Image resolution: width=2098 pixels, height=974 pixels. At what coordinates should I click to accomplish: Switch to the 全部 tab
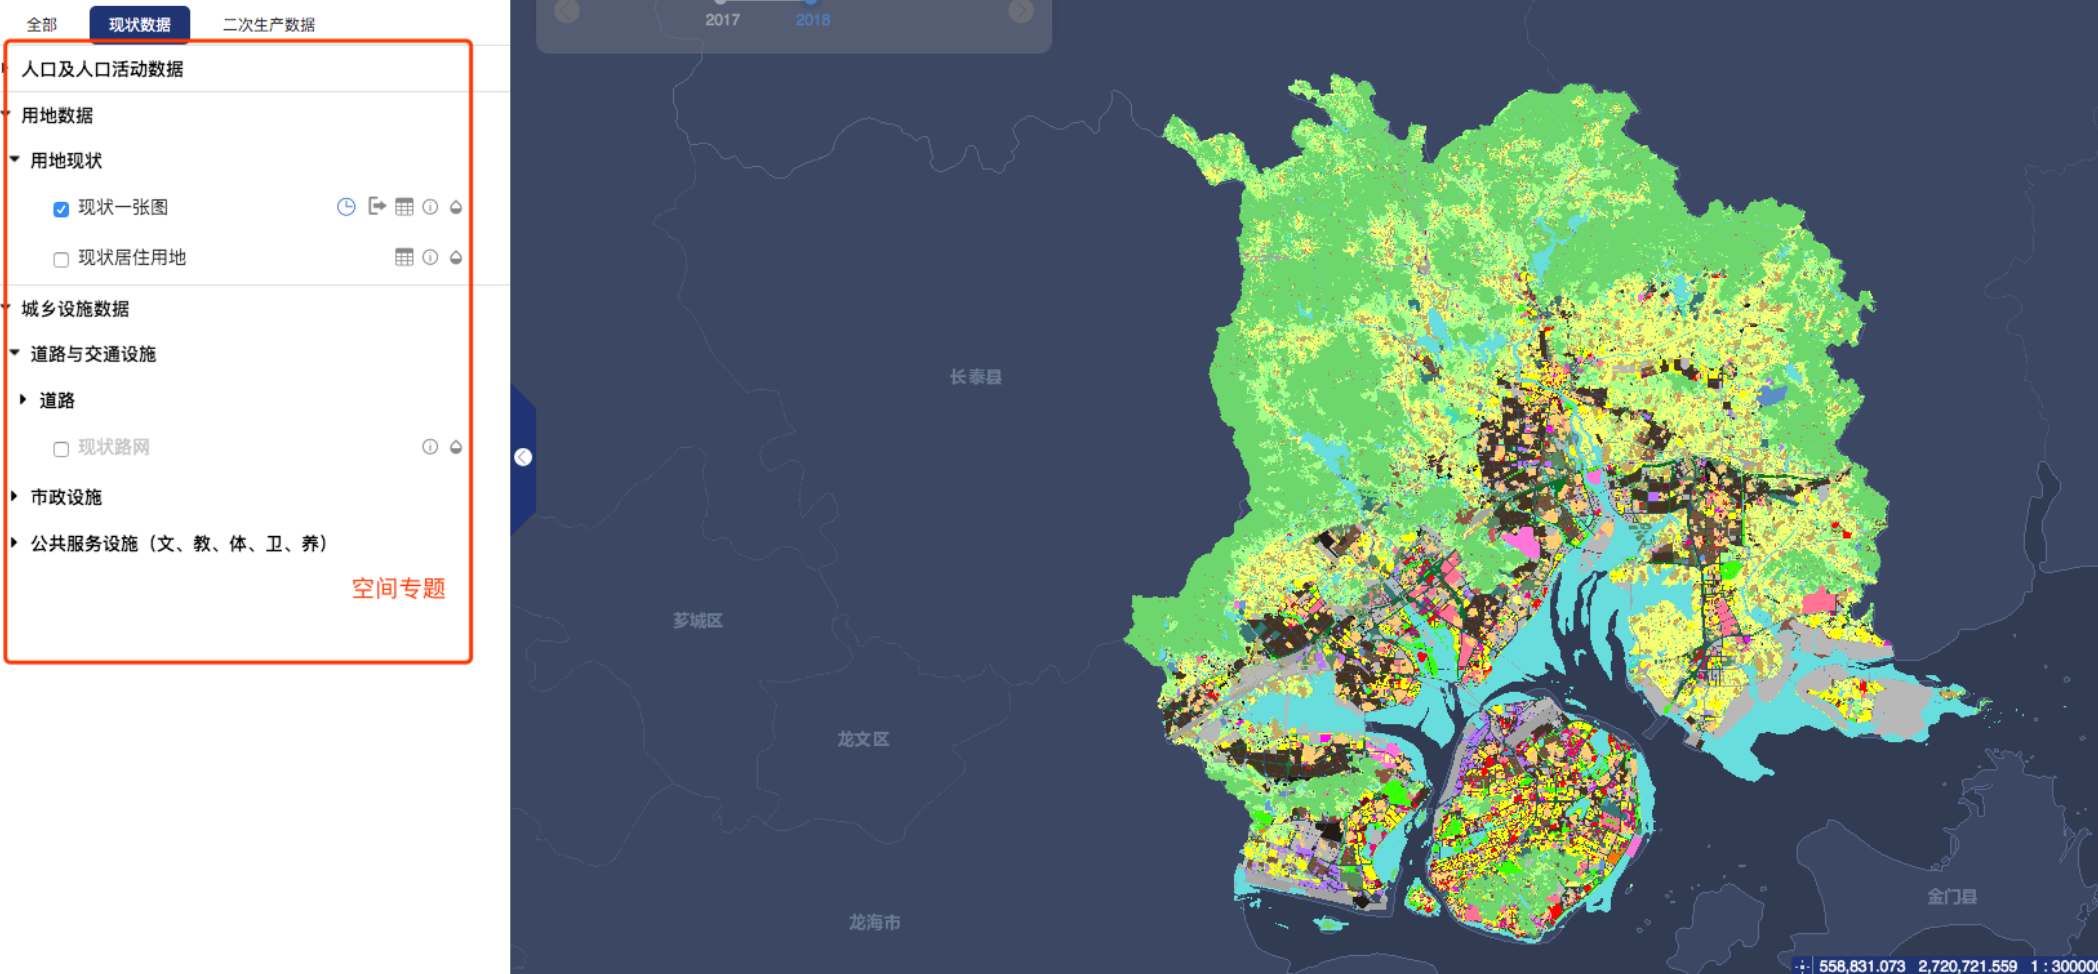42,24
